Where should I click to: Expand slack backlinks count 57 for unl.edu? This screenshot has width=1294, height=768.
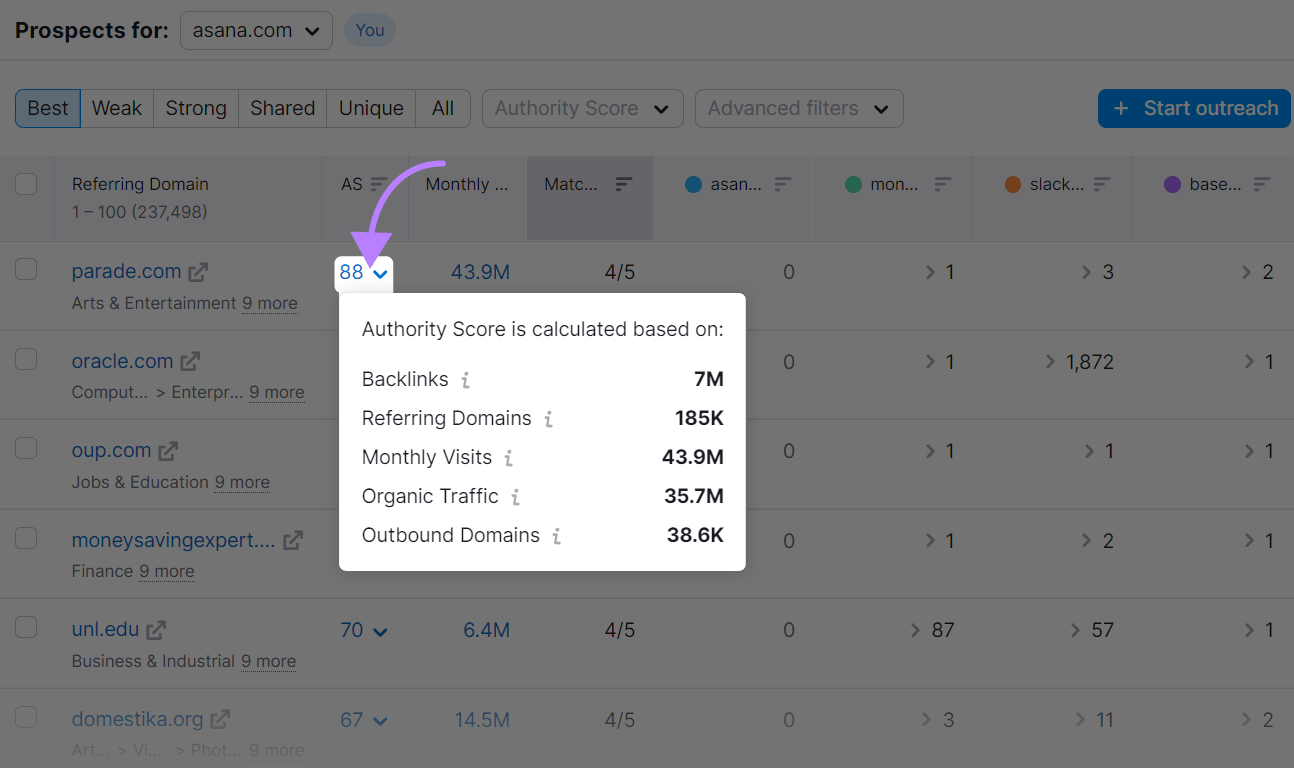click(1092, 630)
